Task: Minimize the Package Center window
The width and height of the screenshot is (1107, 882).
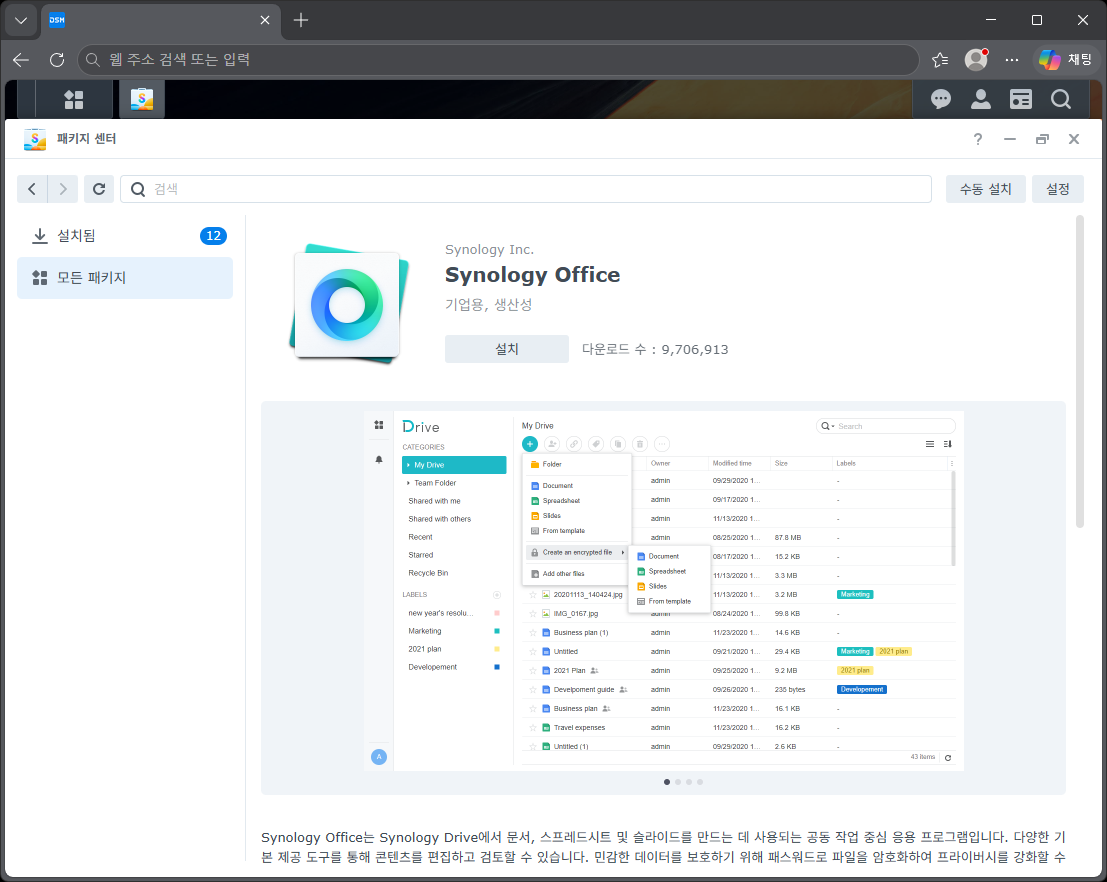Action: (1010, 139)
